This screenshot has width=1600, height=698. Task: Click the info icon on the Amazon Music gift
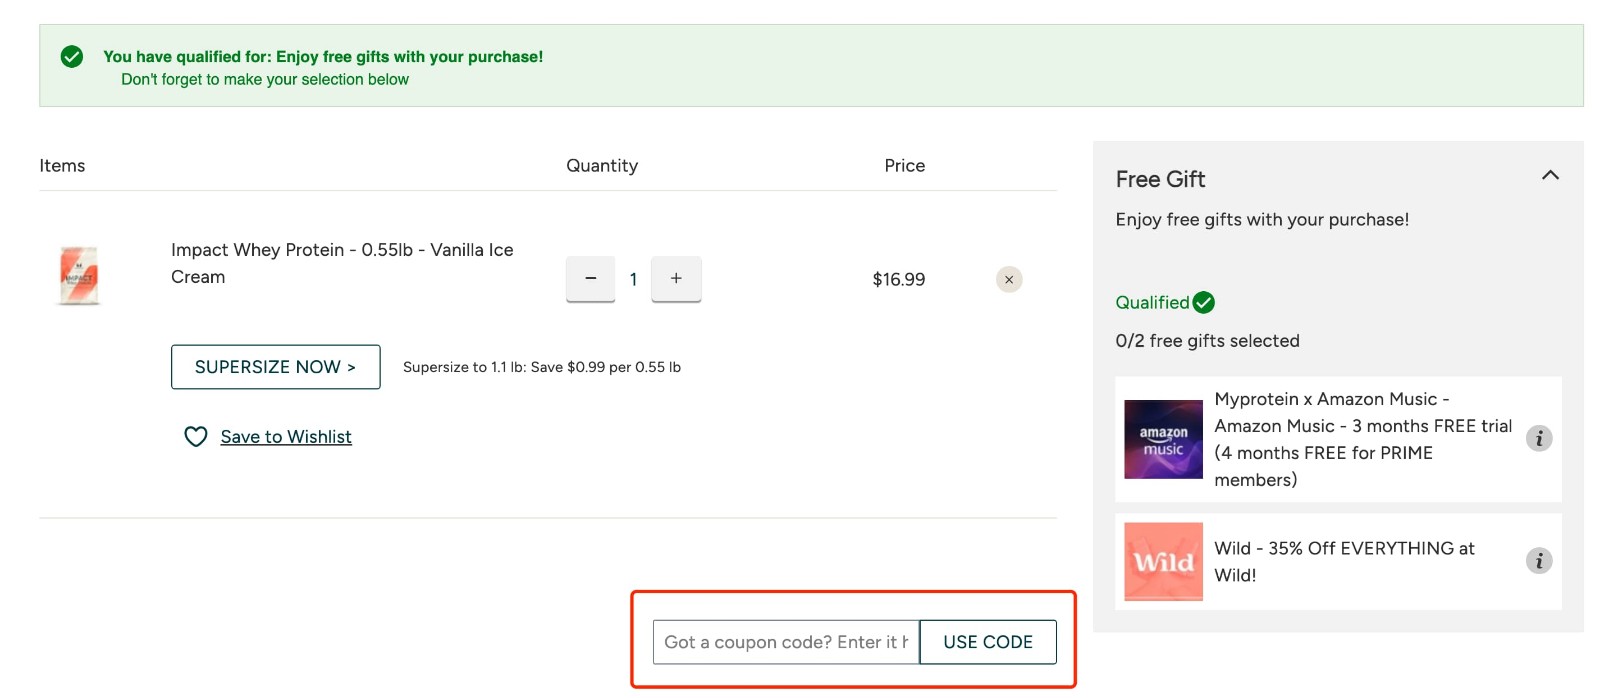1540,438
